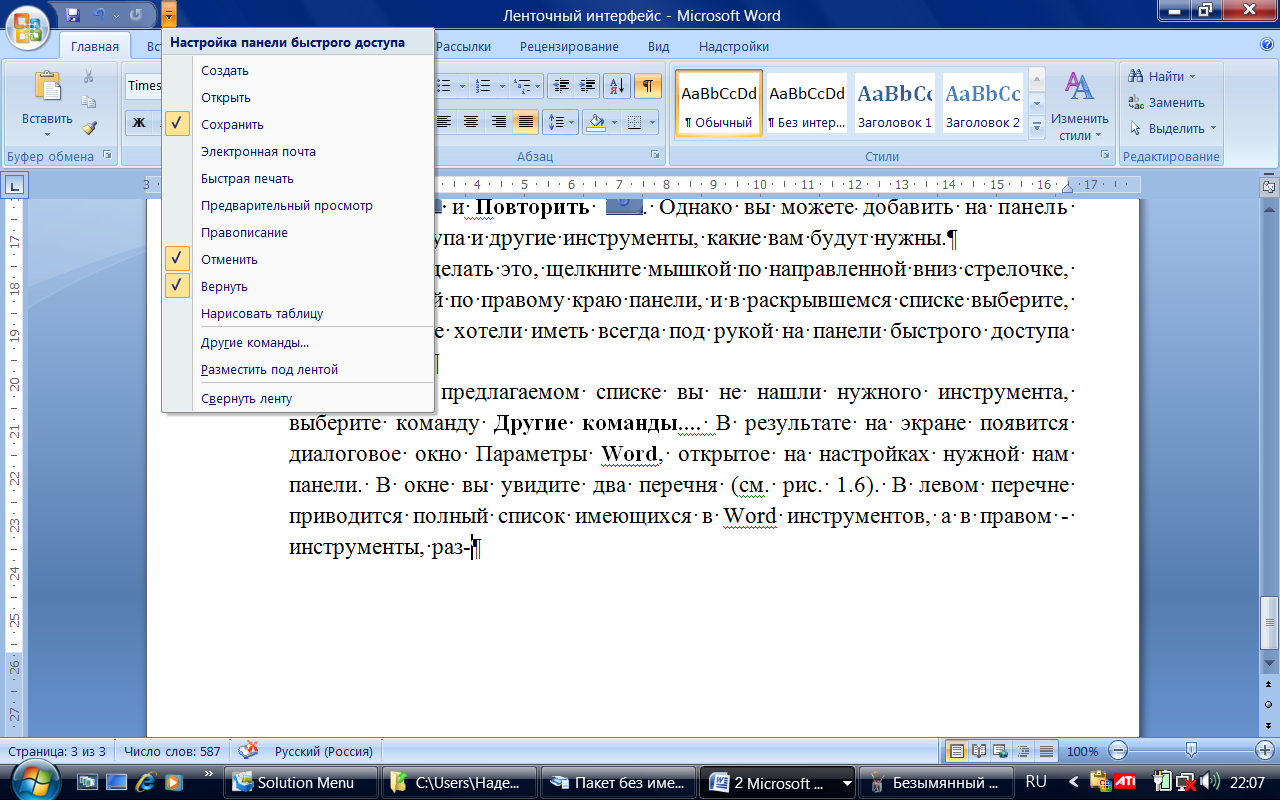Open the numbered list dropdown arrow
Viewport: 1280px width, 800px height.
(500, 86)
